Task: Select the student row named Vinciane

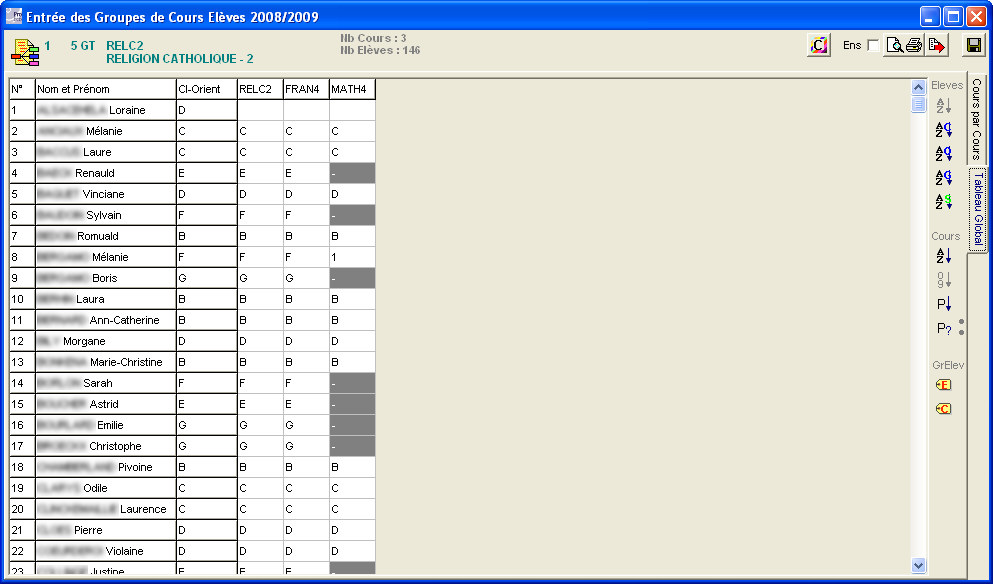Action: 193,194
